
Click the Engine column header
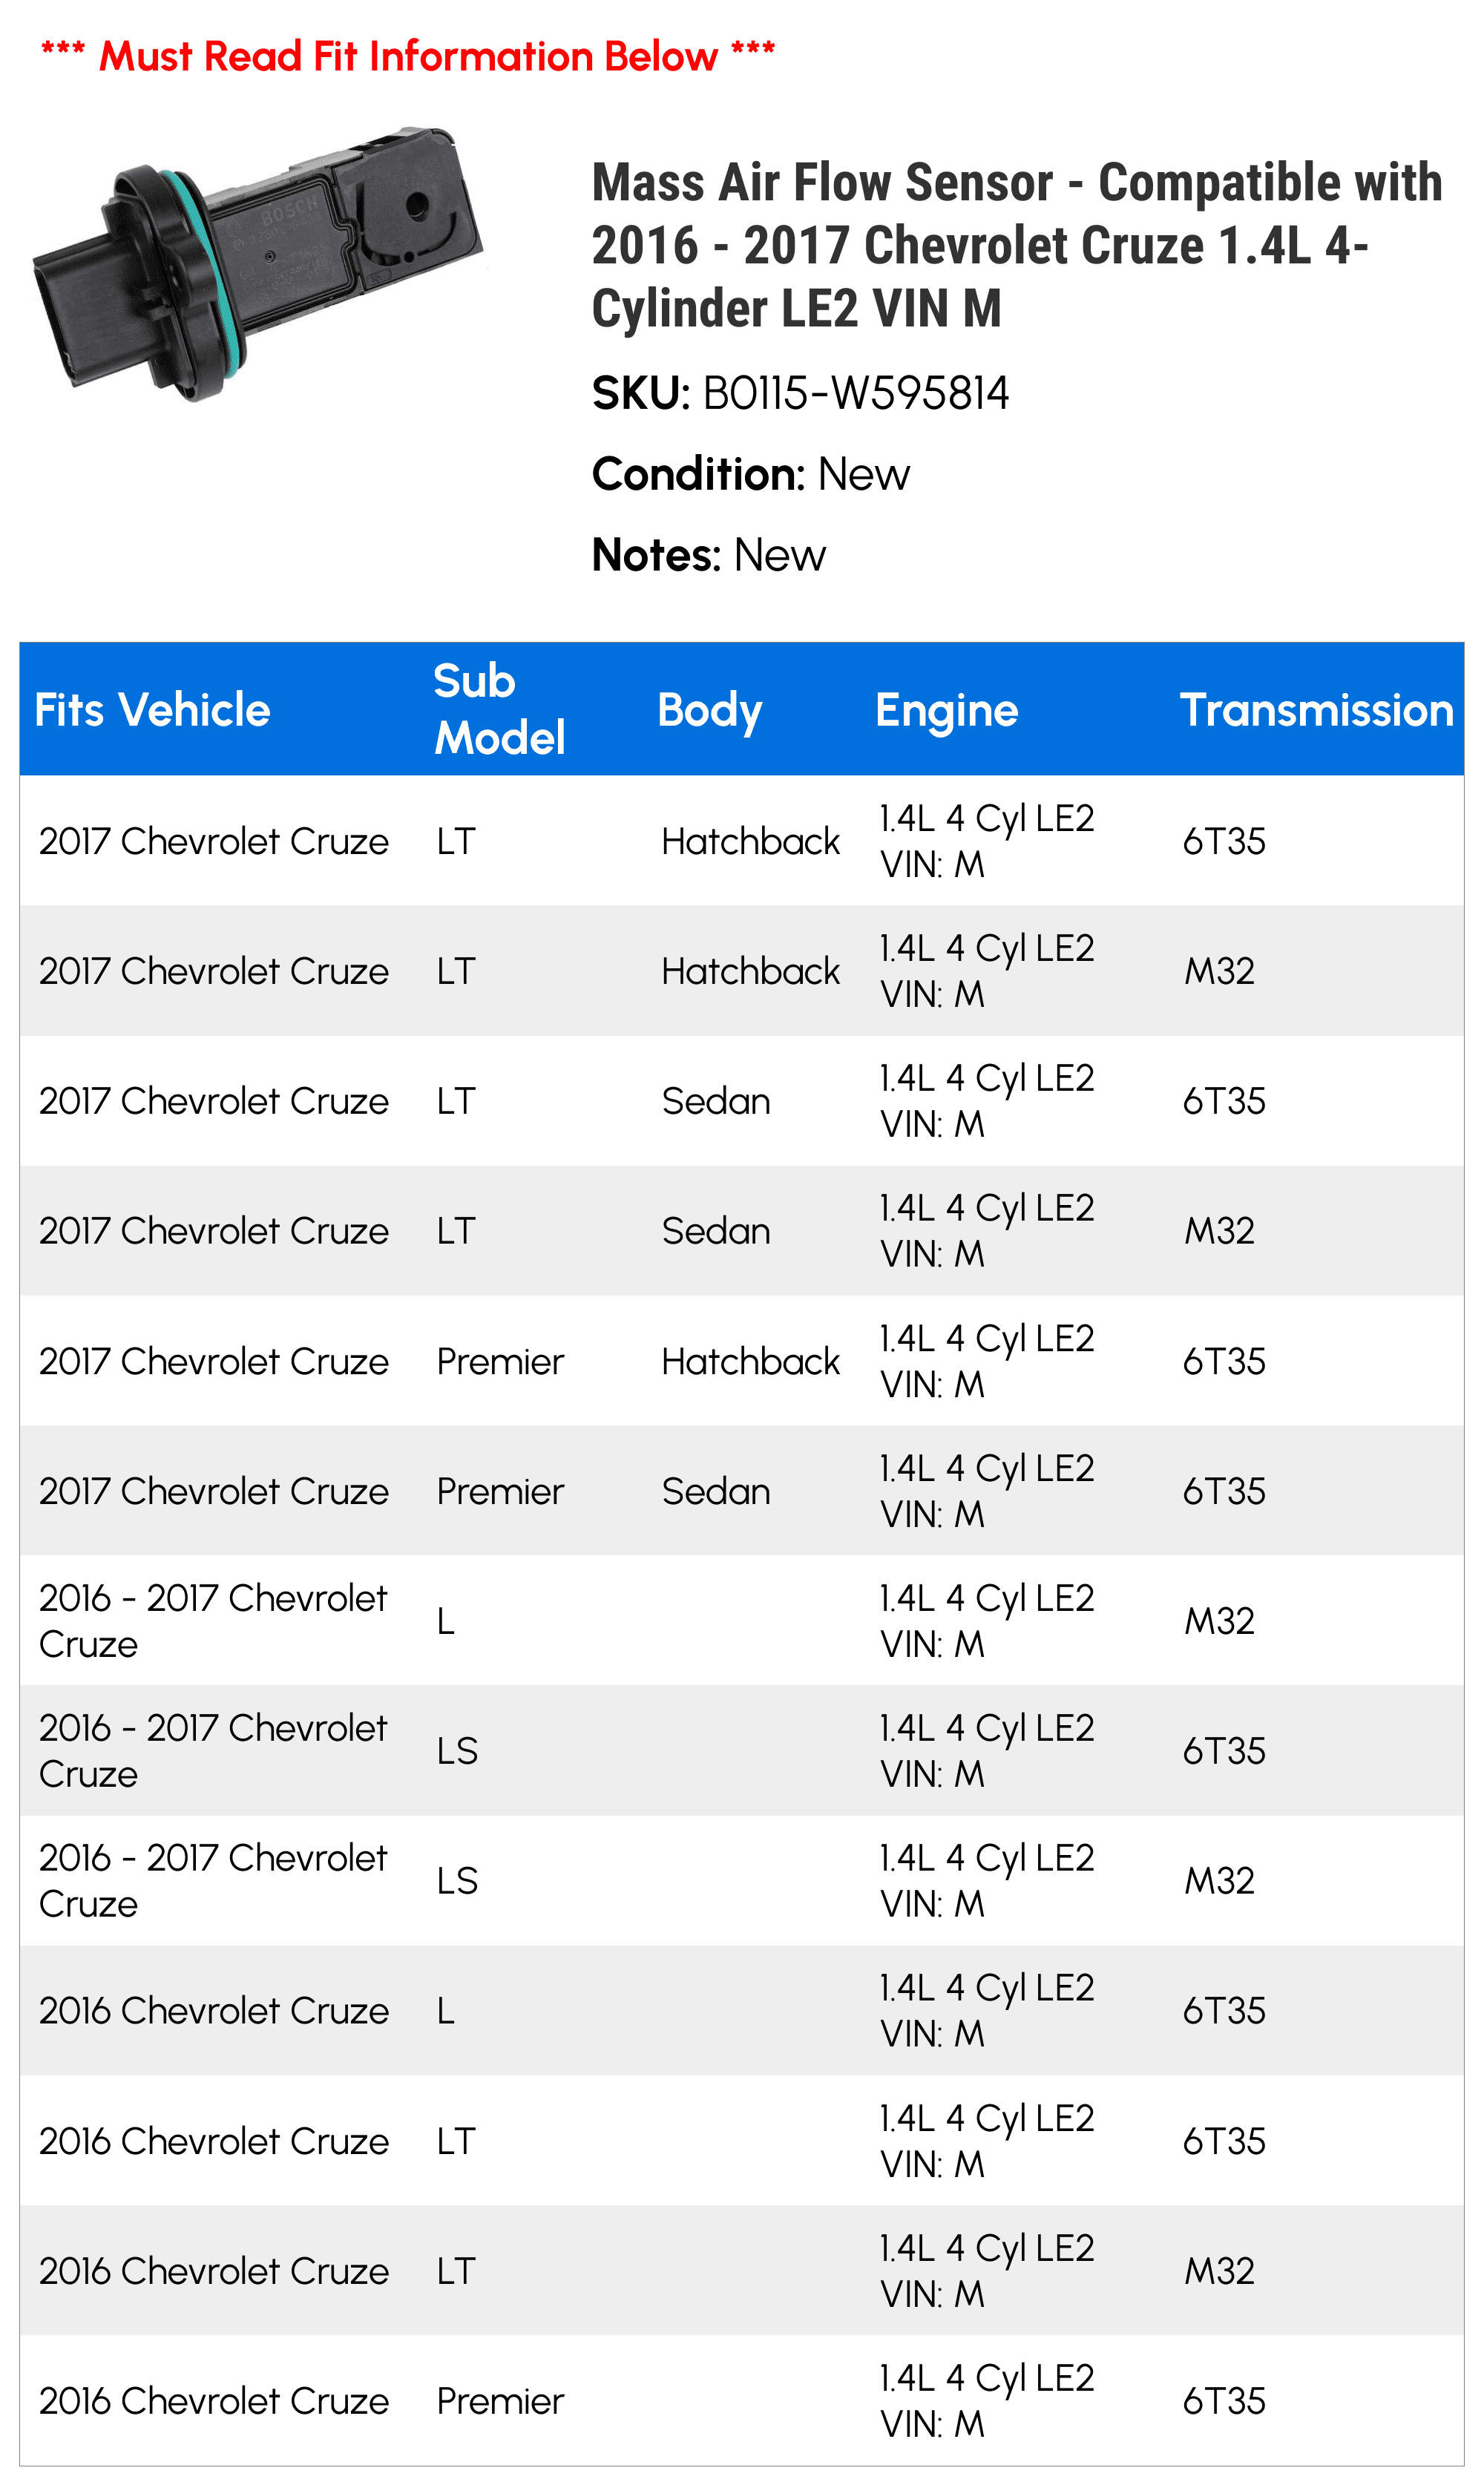(x=946, y=710)
